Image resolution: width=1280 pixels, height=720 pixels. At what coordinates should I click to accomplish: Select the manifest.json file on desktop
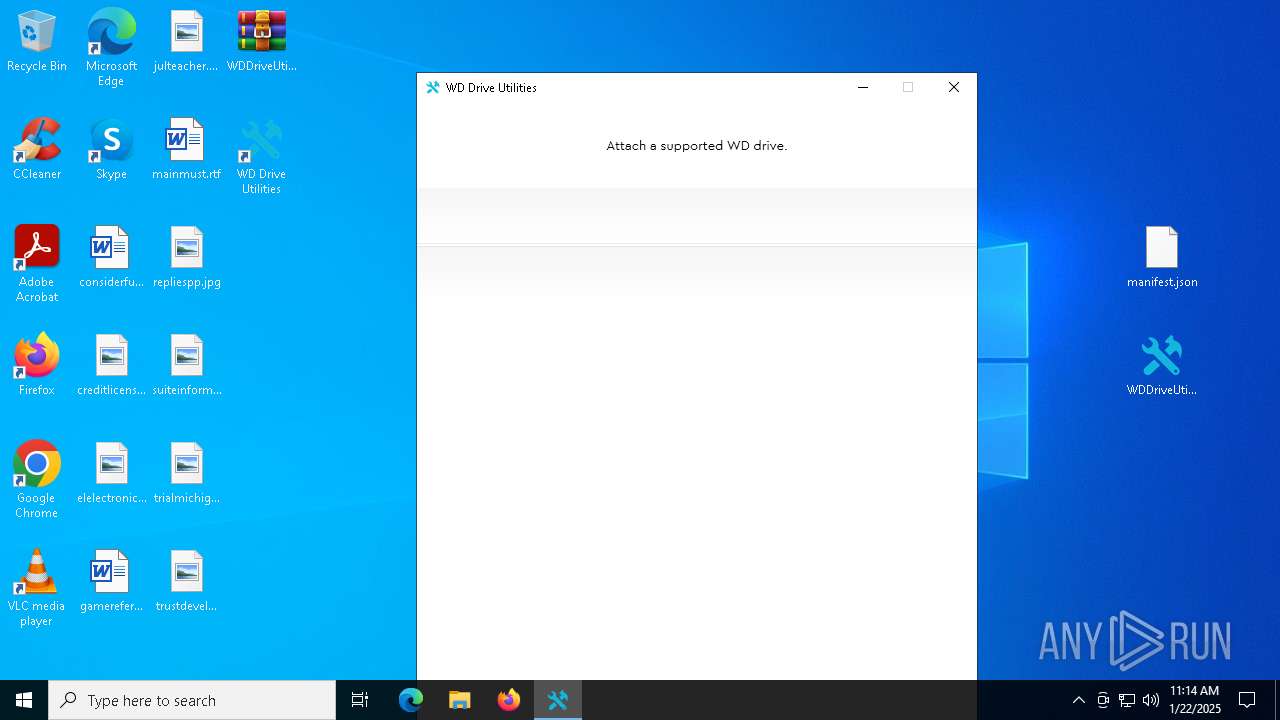coord(1162,258)
